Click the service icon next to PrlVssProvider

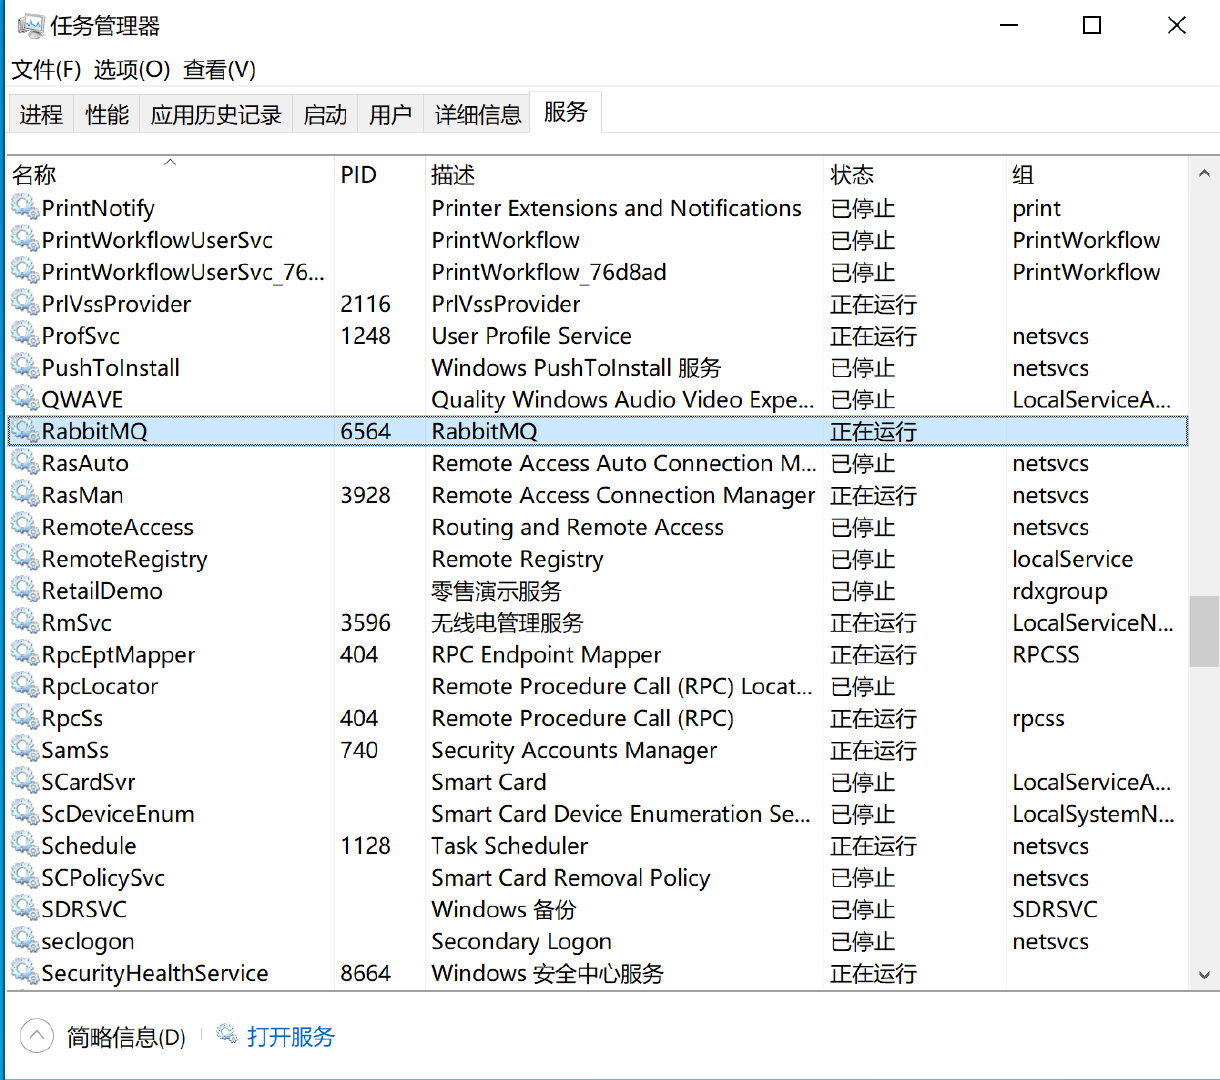coord(25,304)
